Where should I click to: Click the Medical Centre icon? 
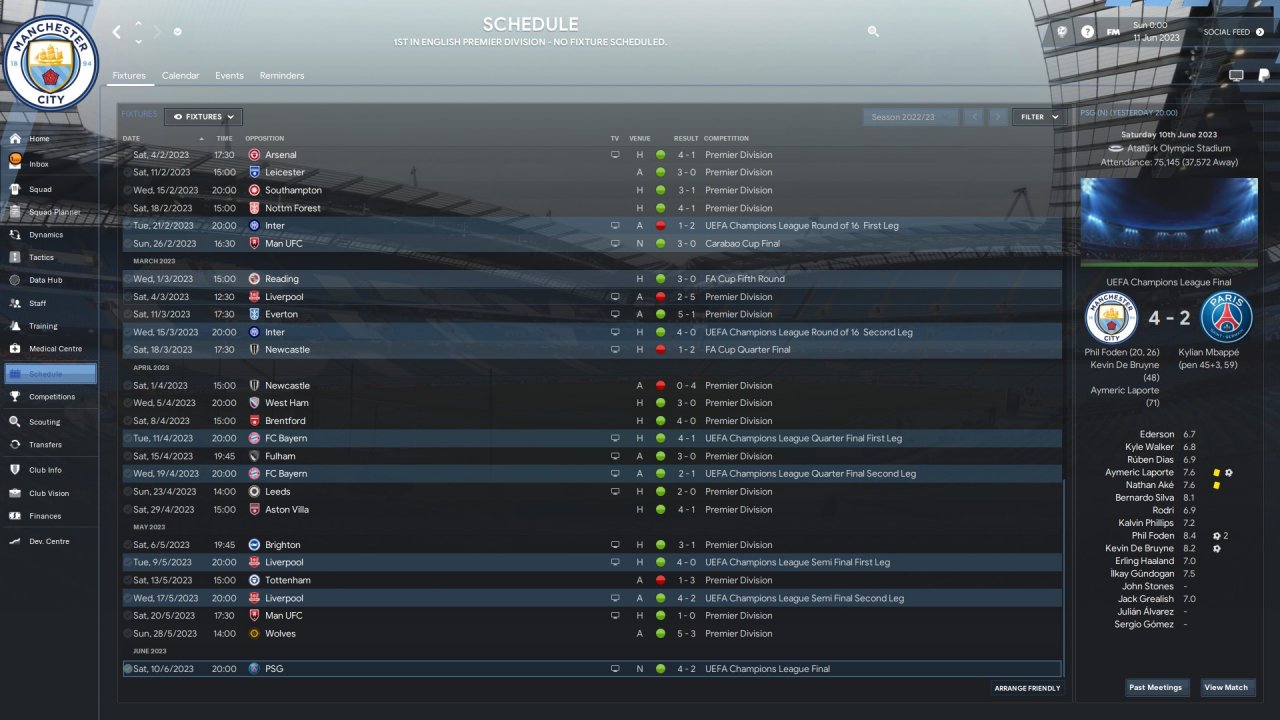15,349
